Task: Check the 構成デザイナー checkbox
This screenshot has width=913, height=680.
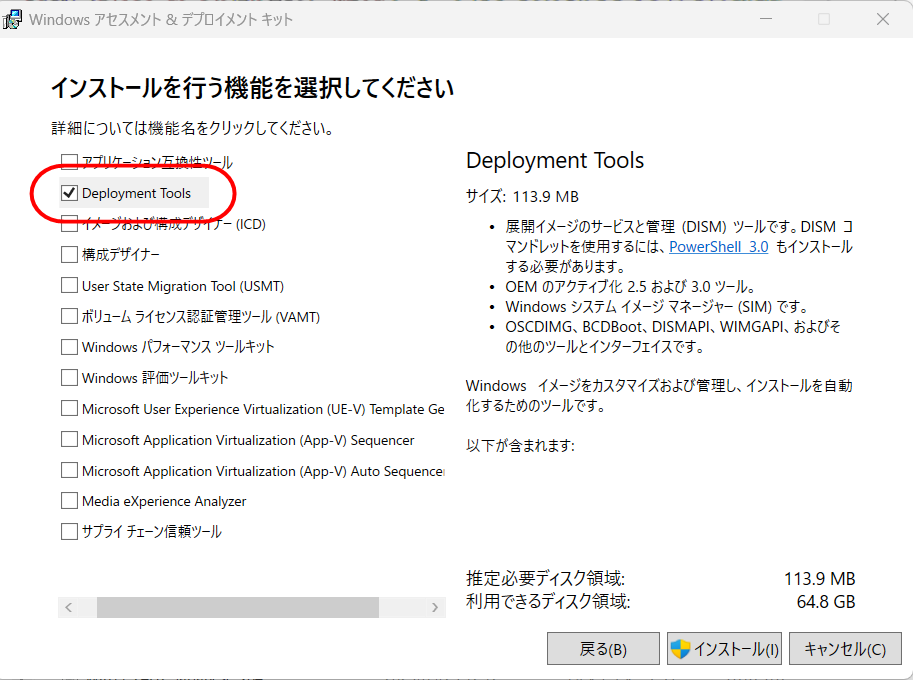Action: coord(69,255)
